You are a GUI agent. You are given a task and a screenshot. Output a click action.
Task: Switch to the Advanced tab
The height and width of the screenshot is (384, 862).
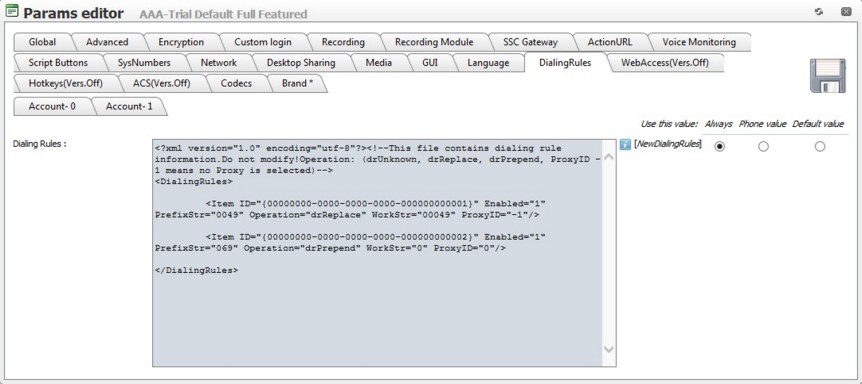tap(107, 42)
